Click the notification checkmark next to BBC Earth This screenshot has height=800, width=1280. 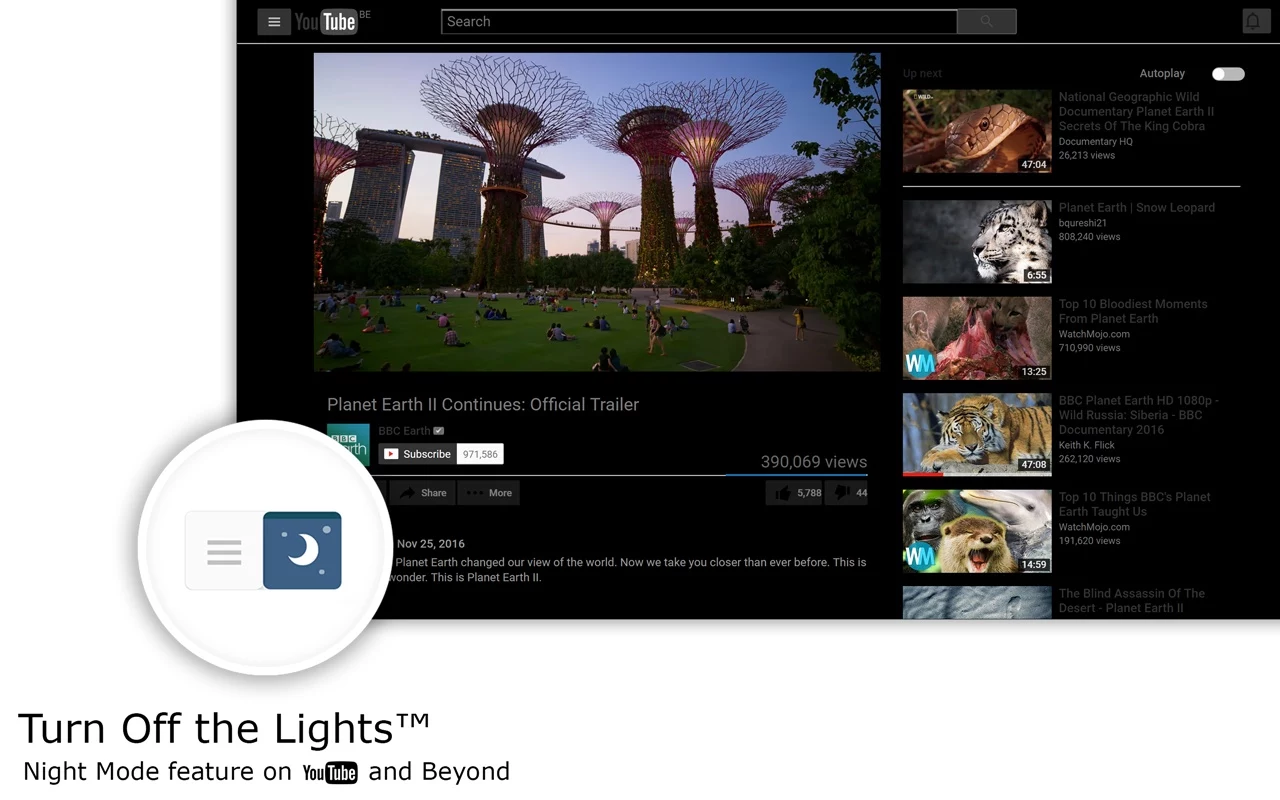pos(438,430)
